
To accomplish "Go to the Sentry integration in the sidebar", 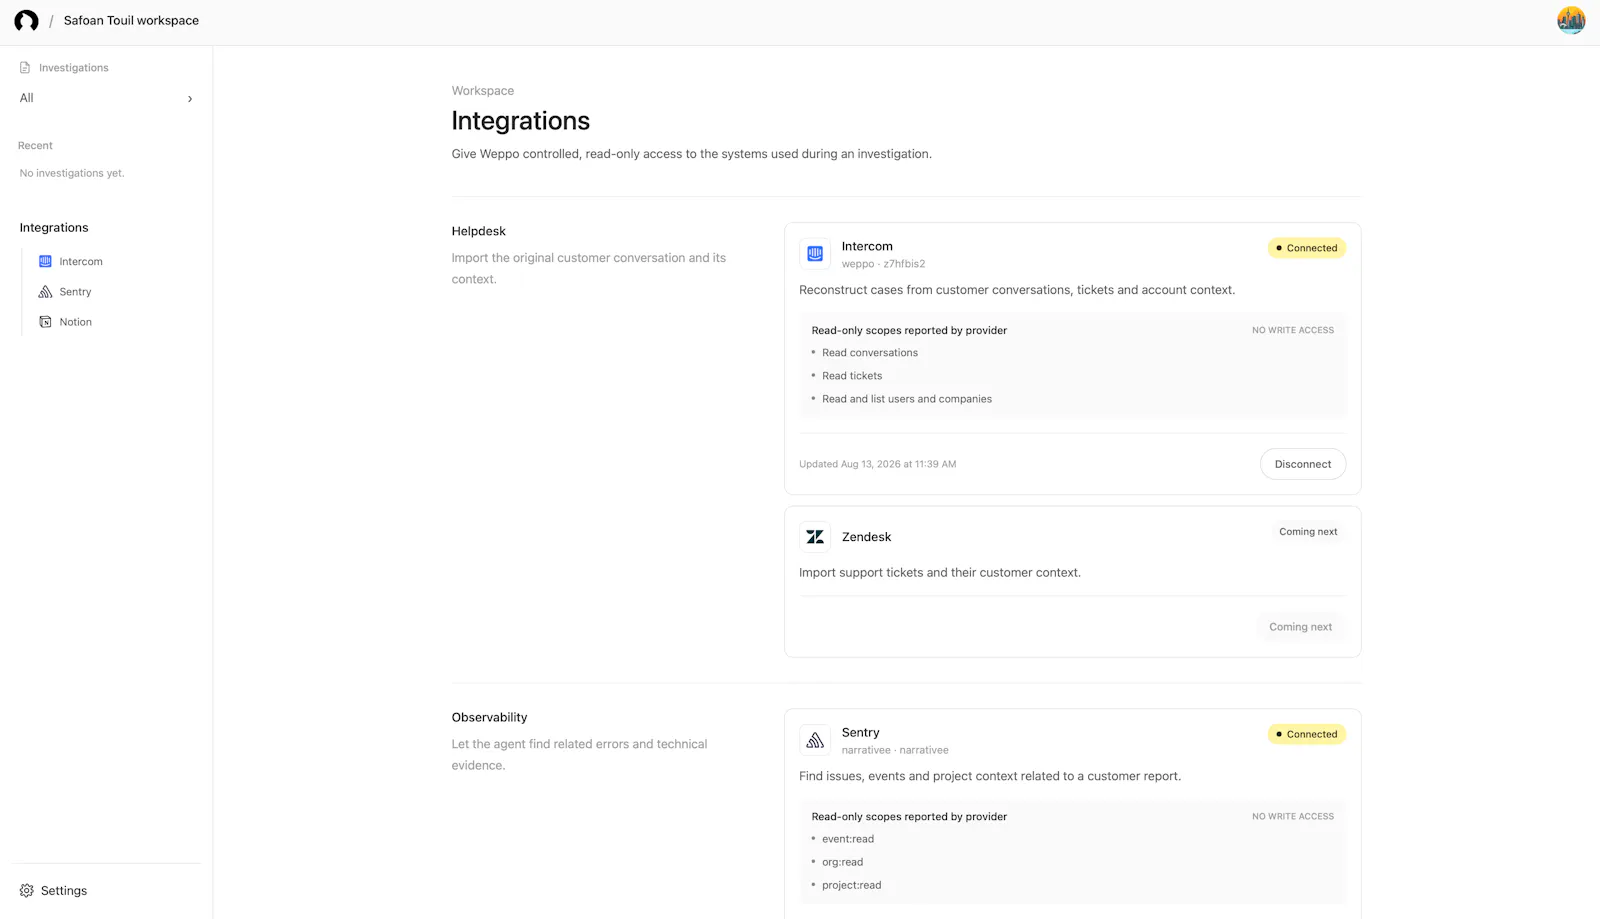I will [x=75, y=292].
